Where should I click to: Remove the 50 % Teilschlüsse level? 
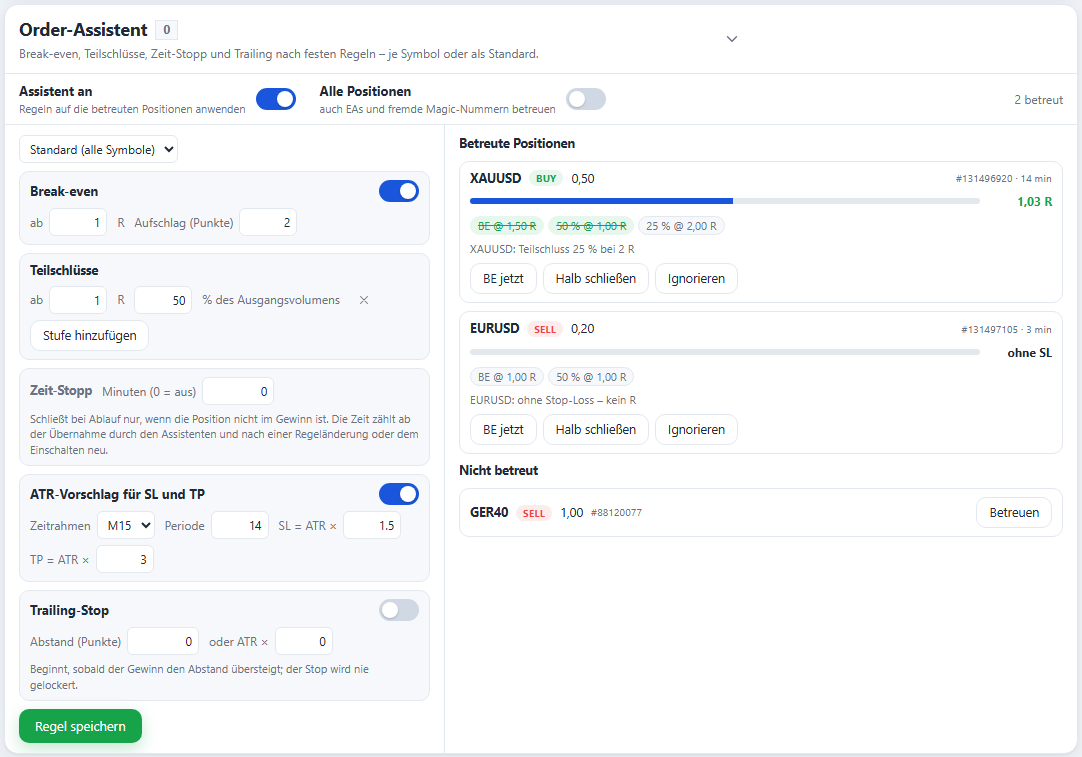pos(364,300)
